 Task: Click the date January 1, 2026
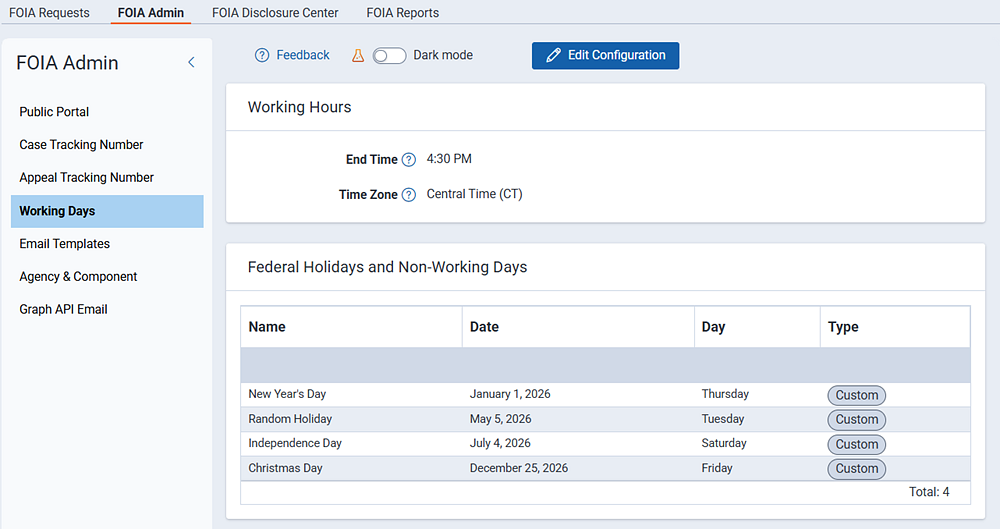tap(510, 394)
